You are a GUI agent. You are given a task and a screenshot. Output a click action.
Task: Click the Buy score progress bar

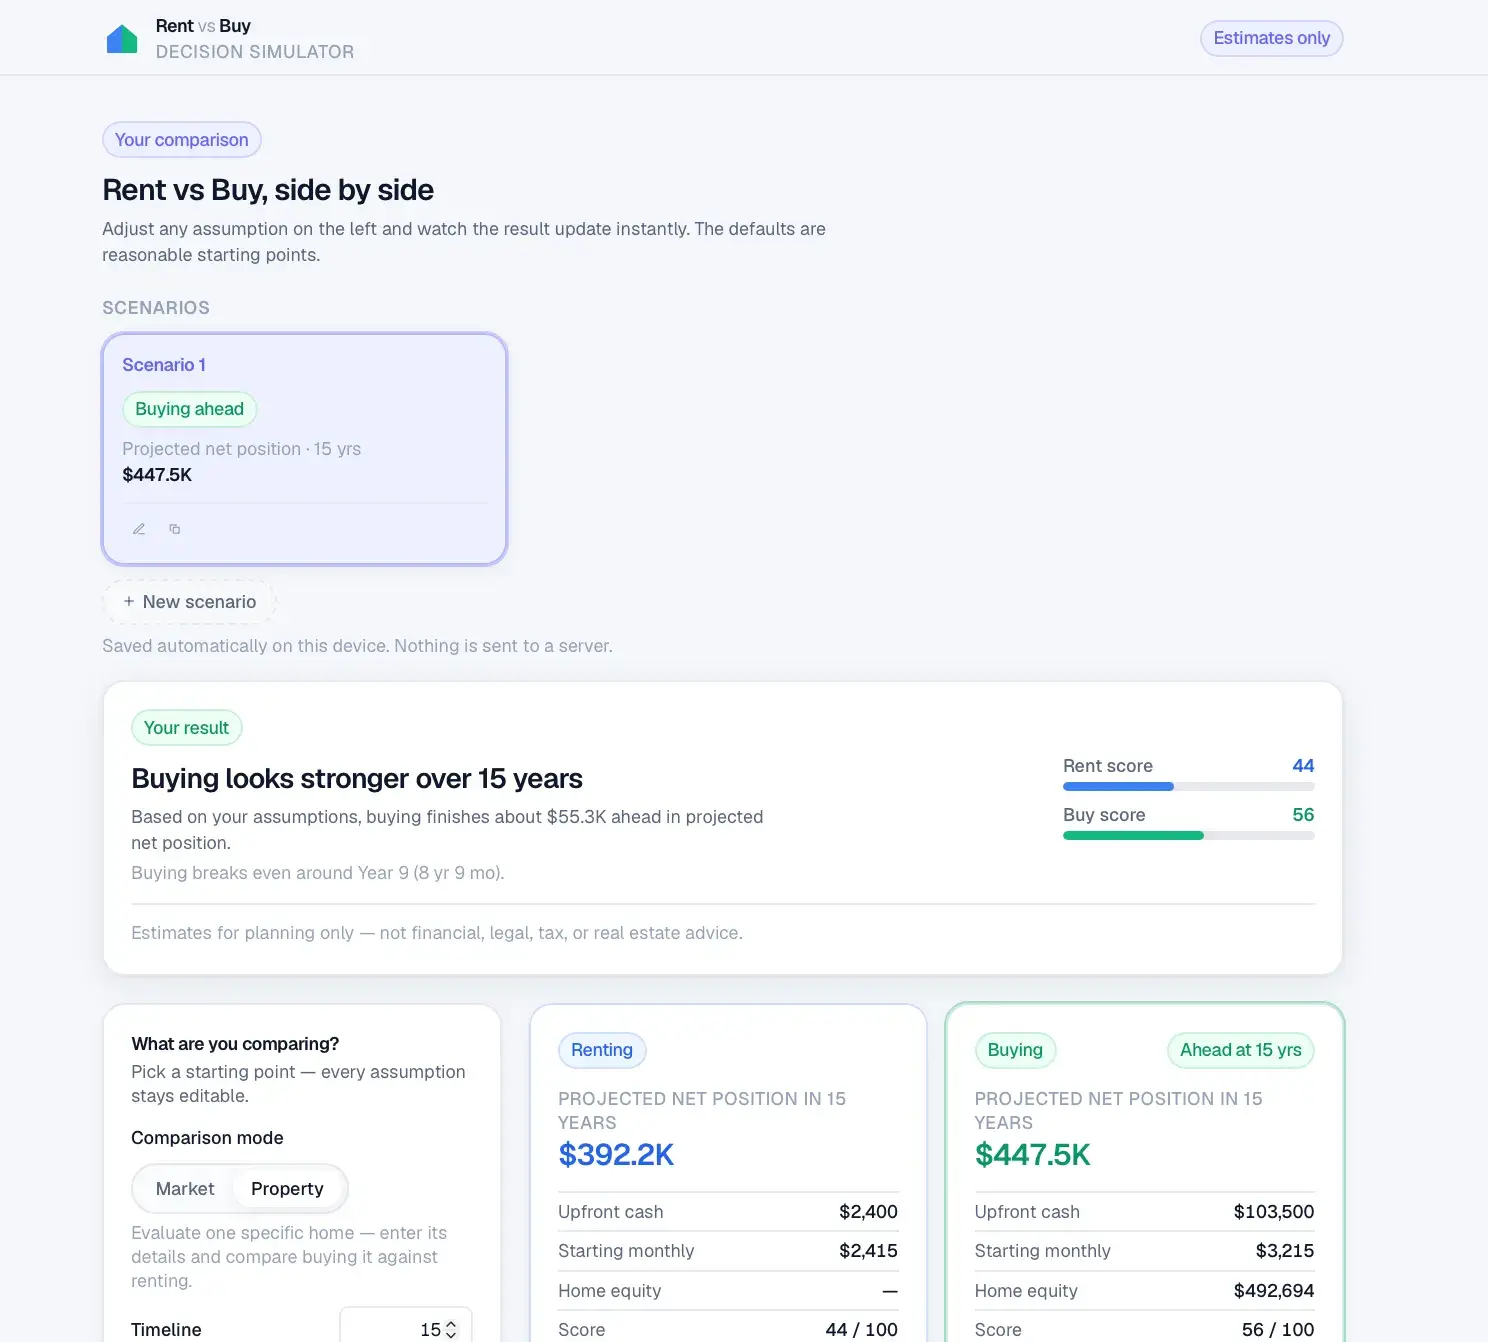point(1188,836)
